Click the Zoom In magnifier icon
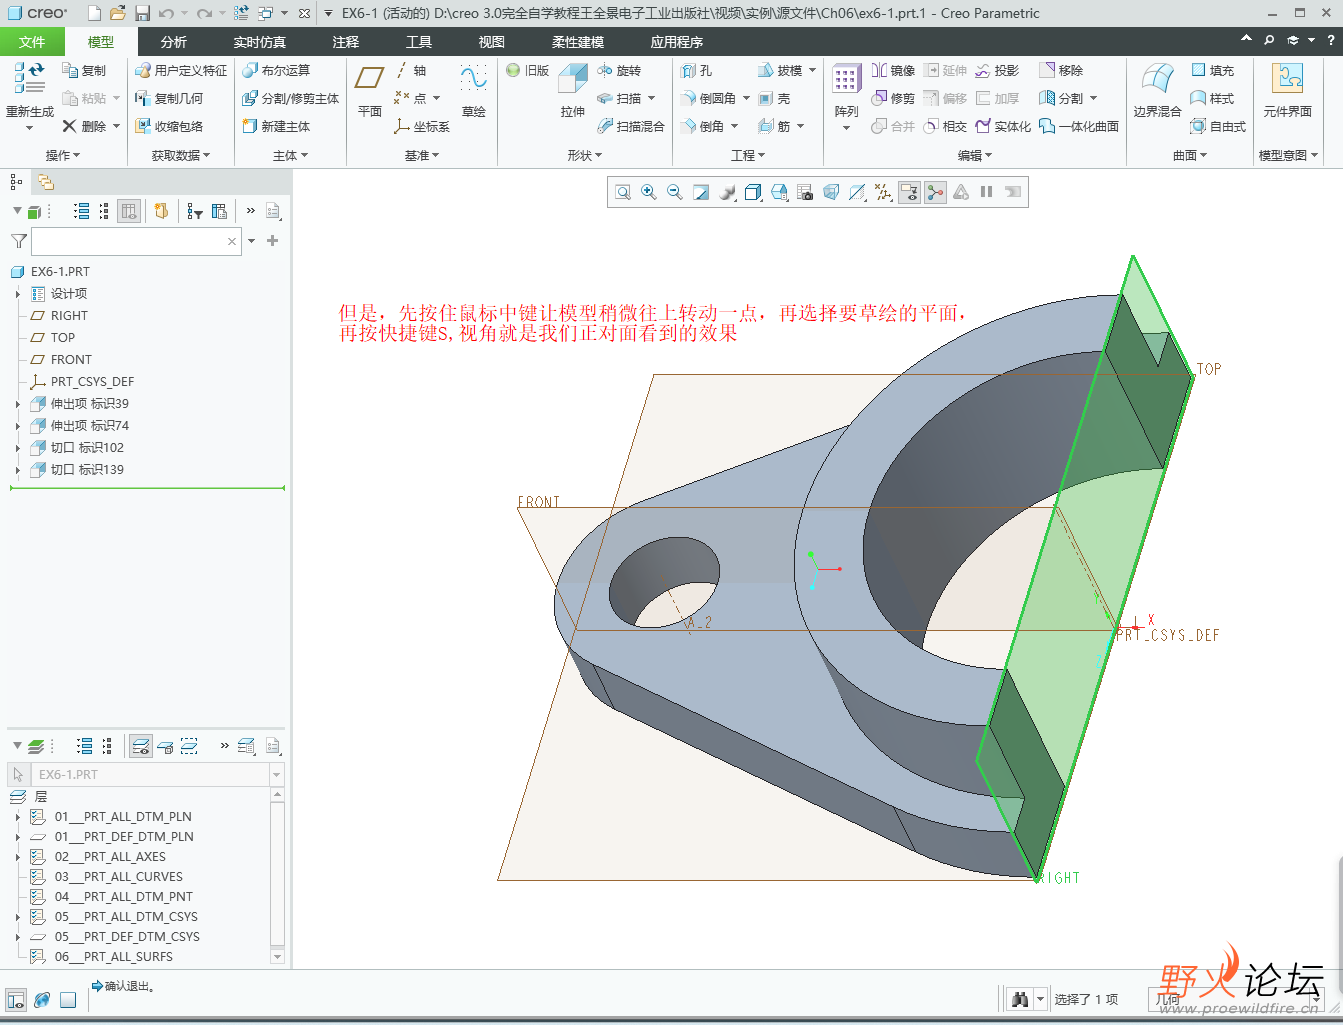Screen dimensions: 1343x1025 click(649, 192)
